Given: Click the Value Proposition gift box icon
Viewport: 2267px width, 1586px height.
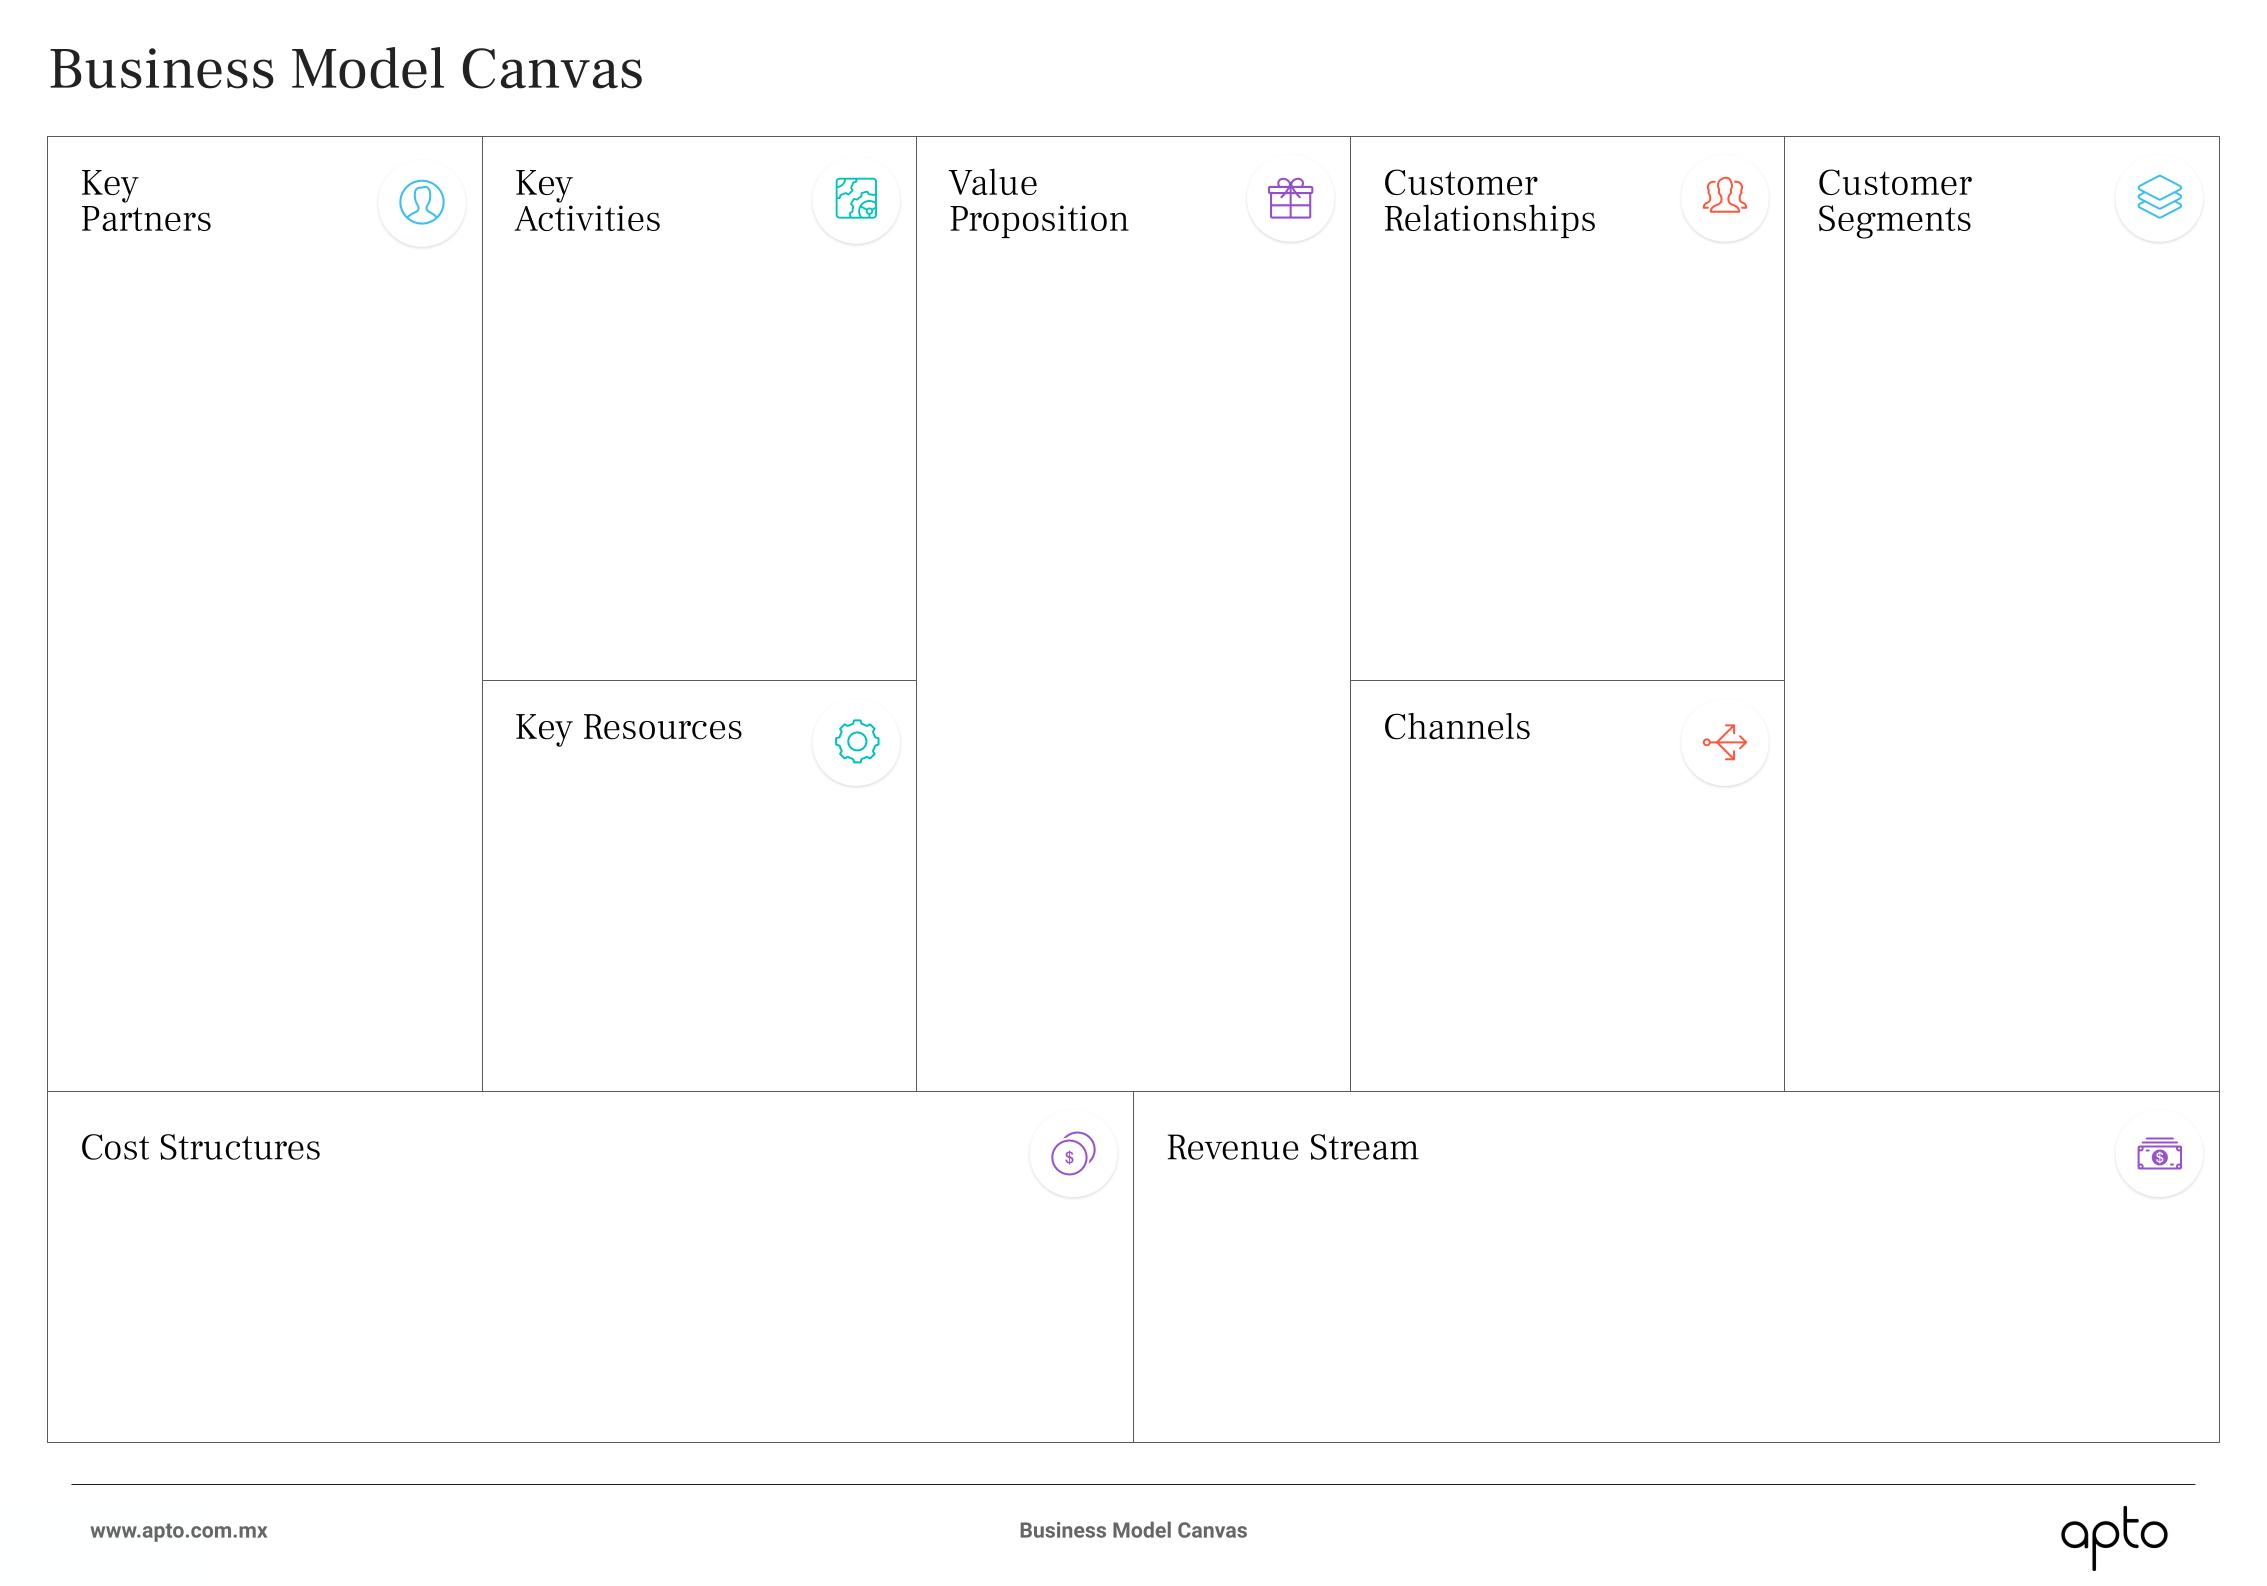Looking at the screenshot, I should [1290, 199].
